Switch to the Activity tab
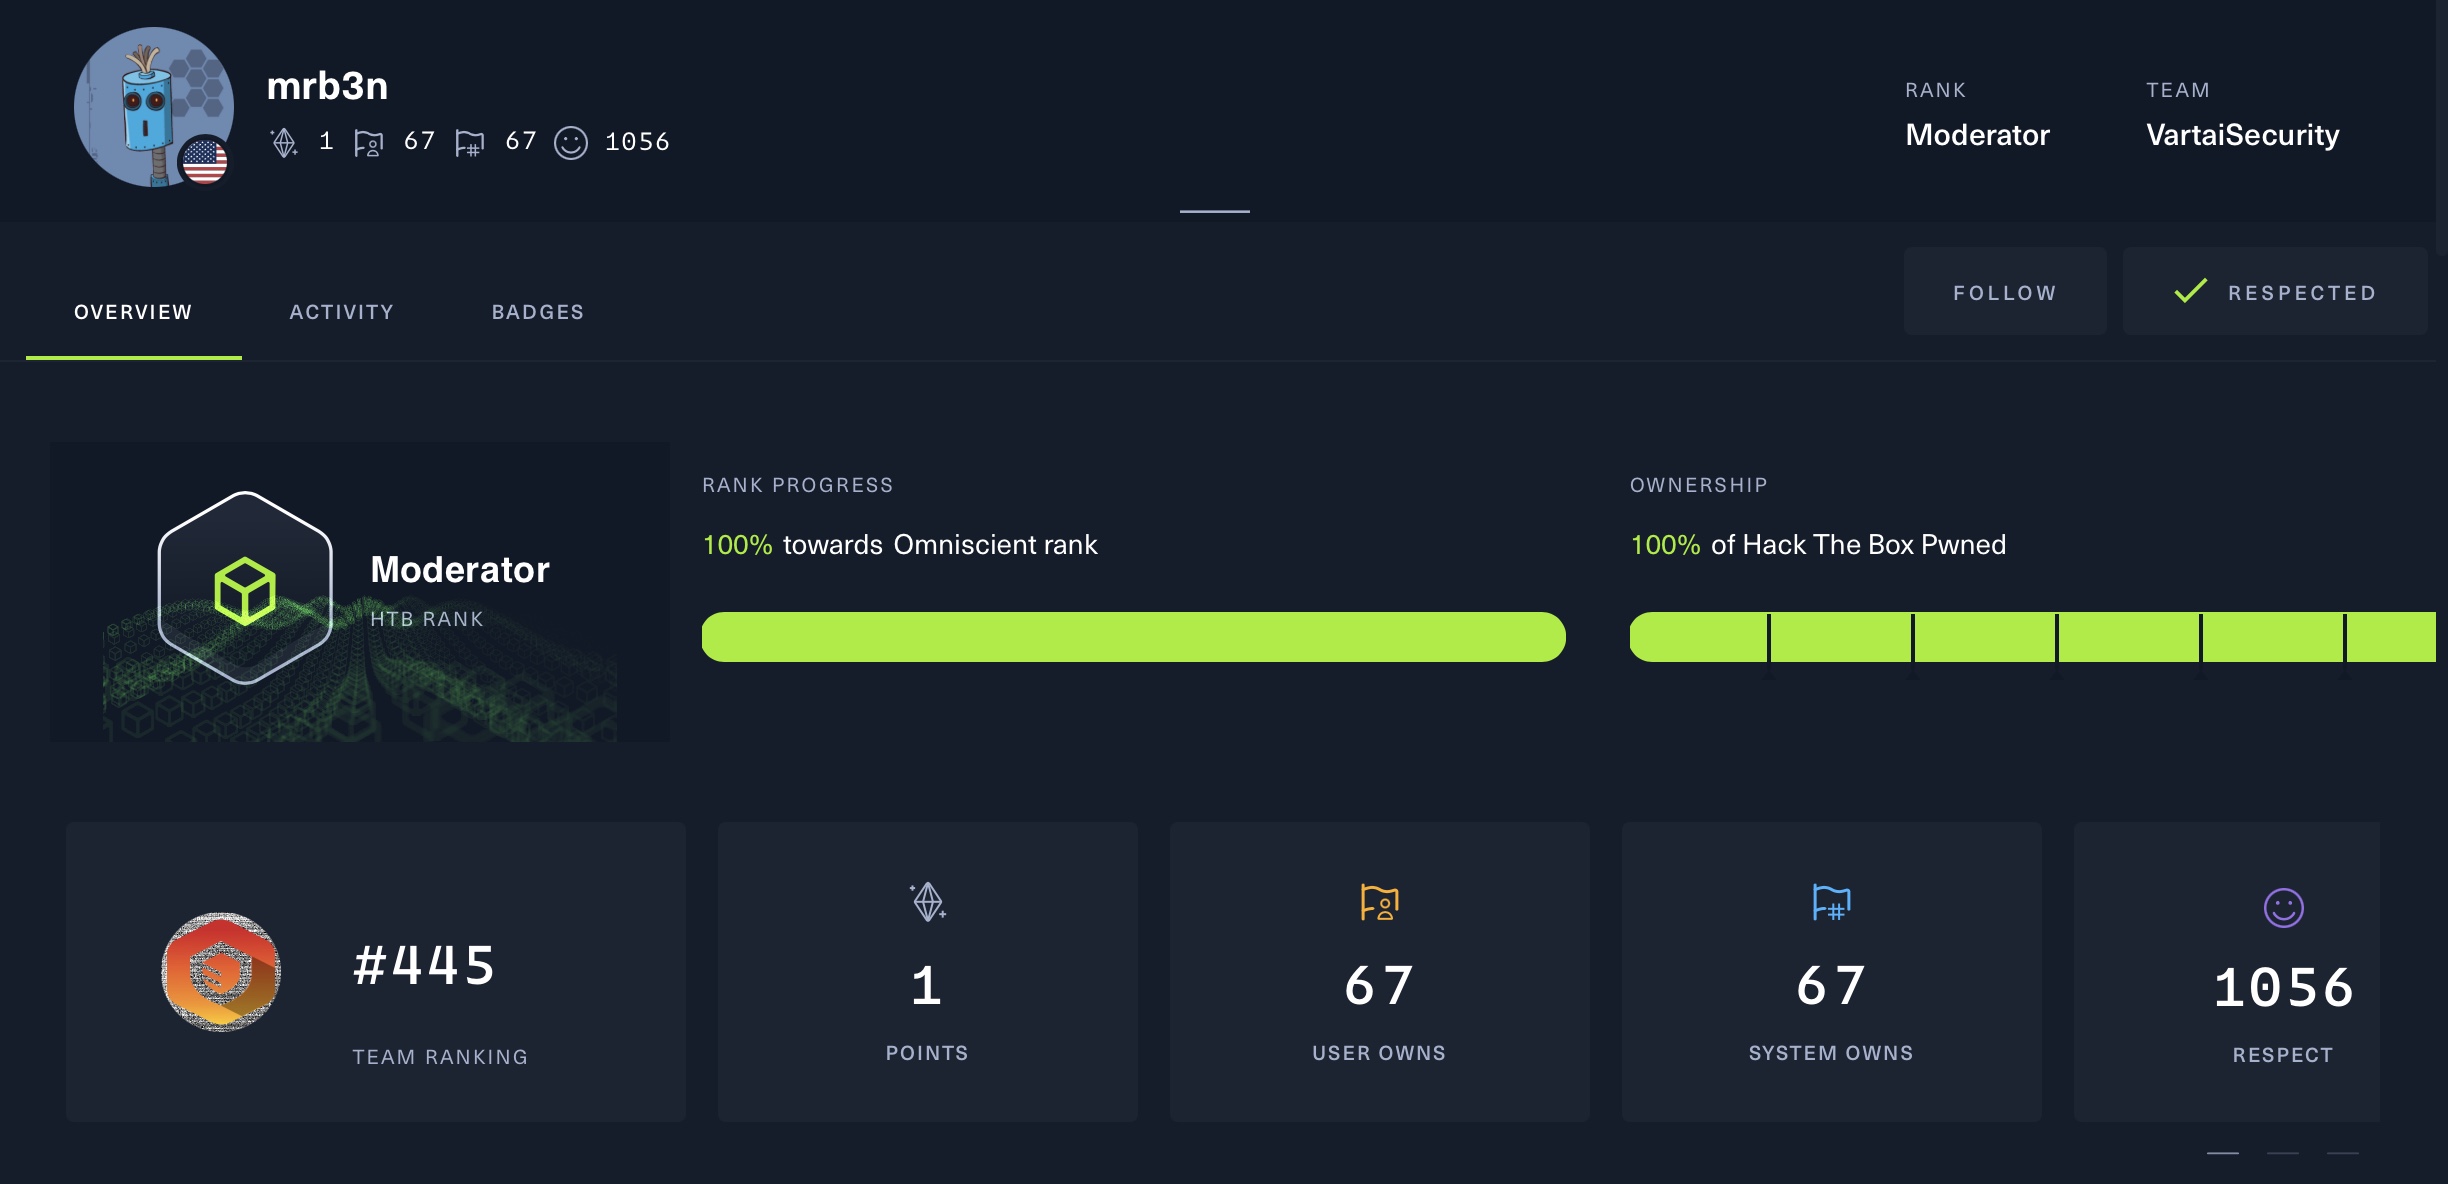This screenshot has height=1184, width=2448. coord(342,312)
